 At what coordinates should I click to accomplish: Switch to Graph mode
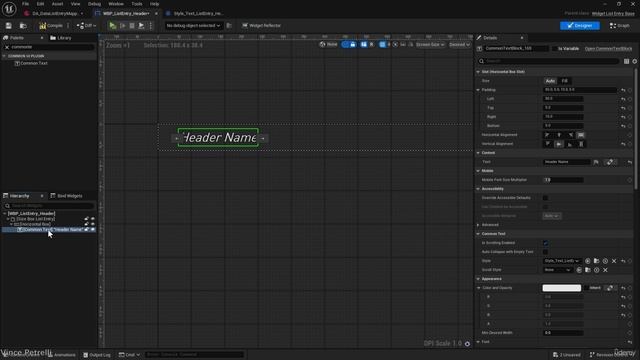point(620,26)
